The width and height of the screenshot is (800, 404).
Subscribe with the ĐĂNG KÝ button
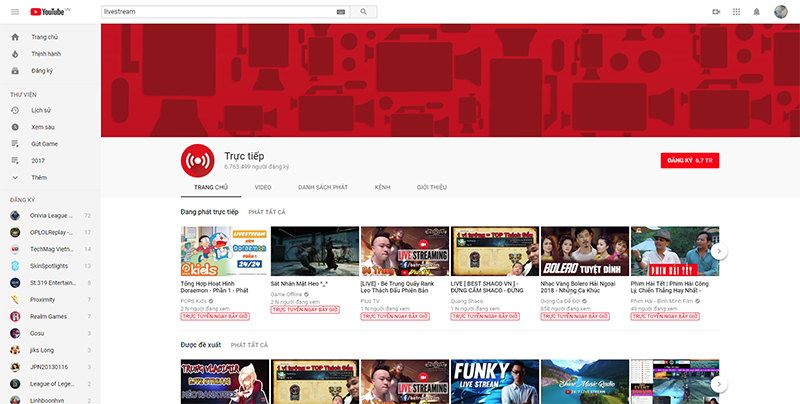coord(690,160)
